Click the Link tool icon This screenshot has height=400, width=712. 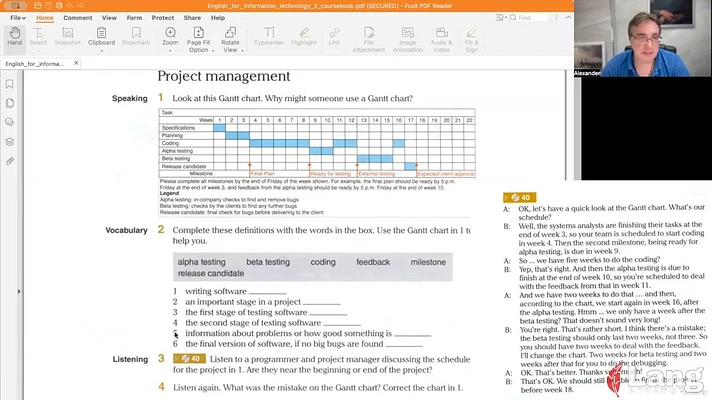click(x=334, y=32)
